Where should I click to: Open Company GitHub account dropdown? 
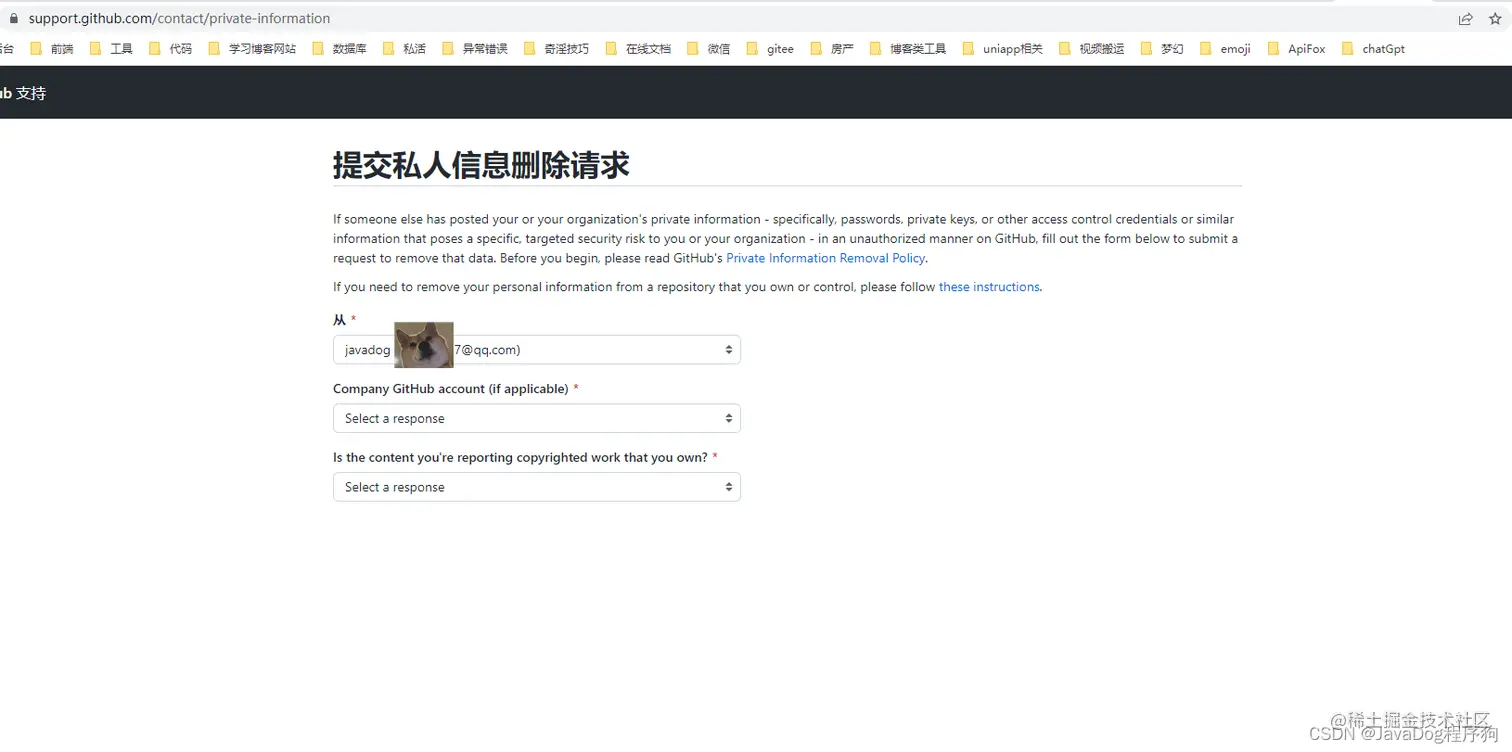point(537,418)
